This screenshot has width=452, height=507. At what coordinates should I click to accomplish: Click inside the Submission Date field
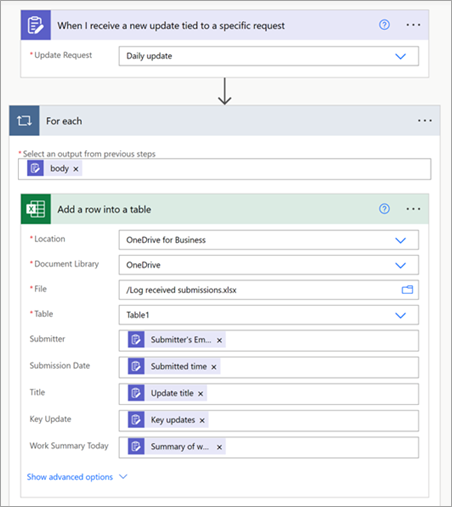pyautogui.click(x=269, y=367)
